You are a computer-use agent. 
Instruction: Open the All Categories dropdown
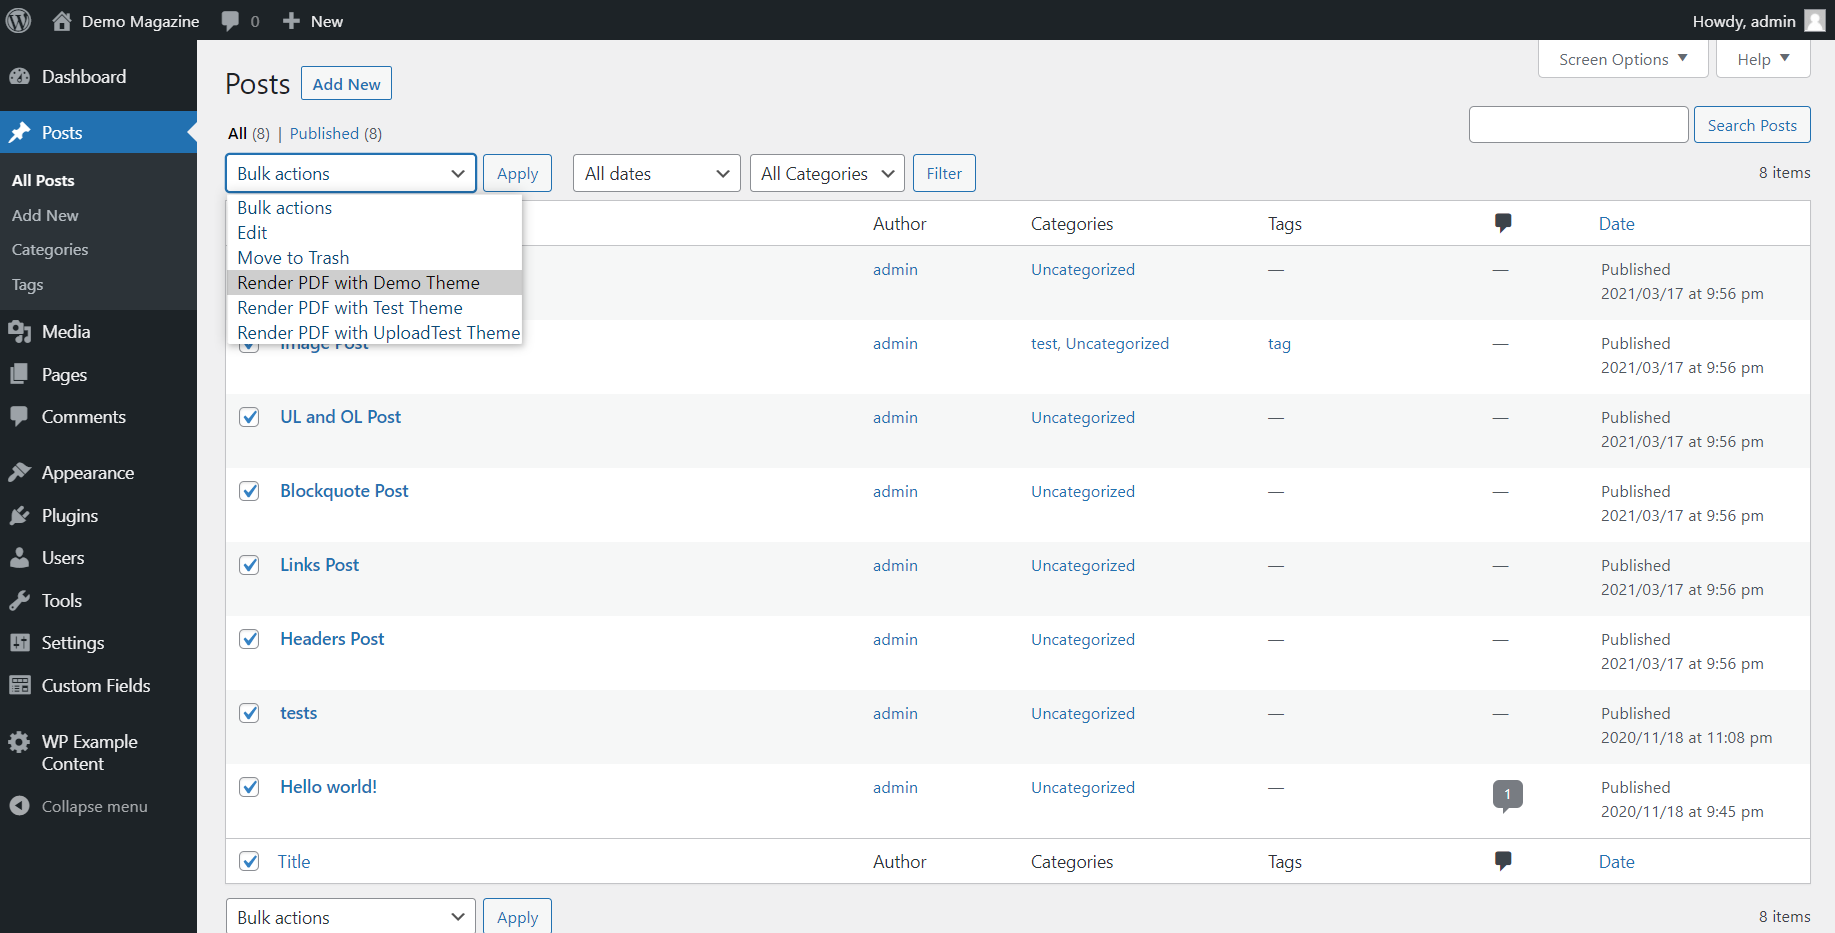[826, 173]
